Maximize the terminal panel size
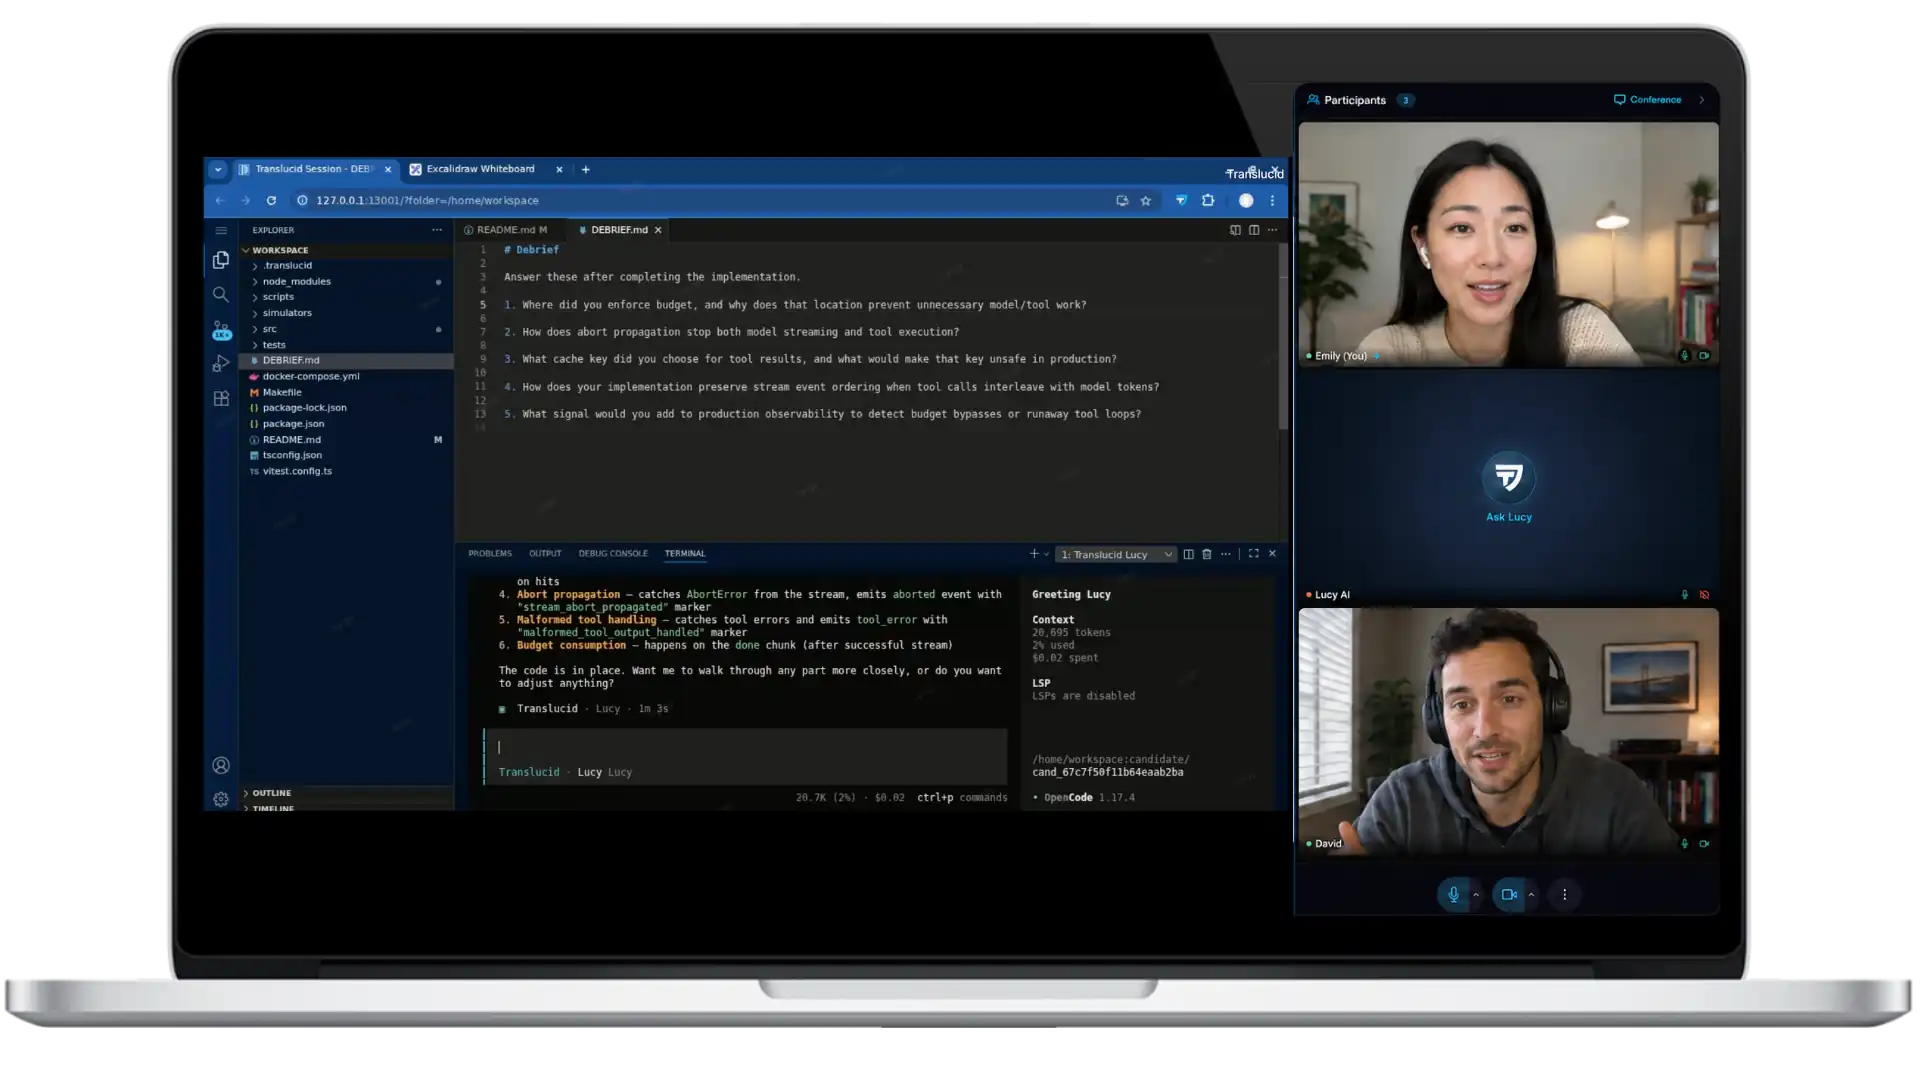 [1254, 553]
